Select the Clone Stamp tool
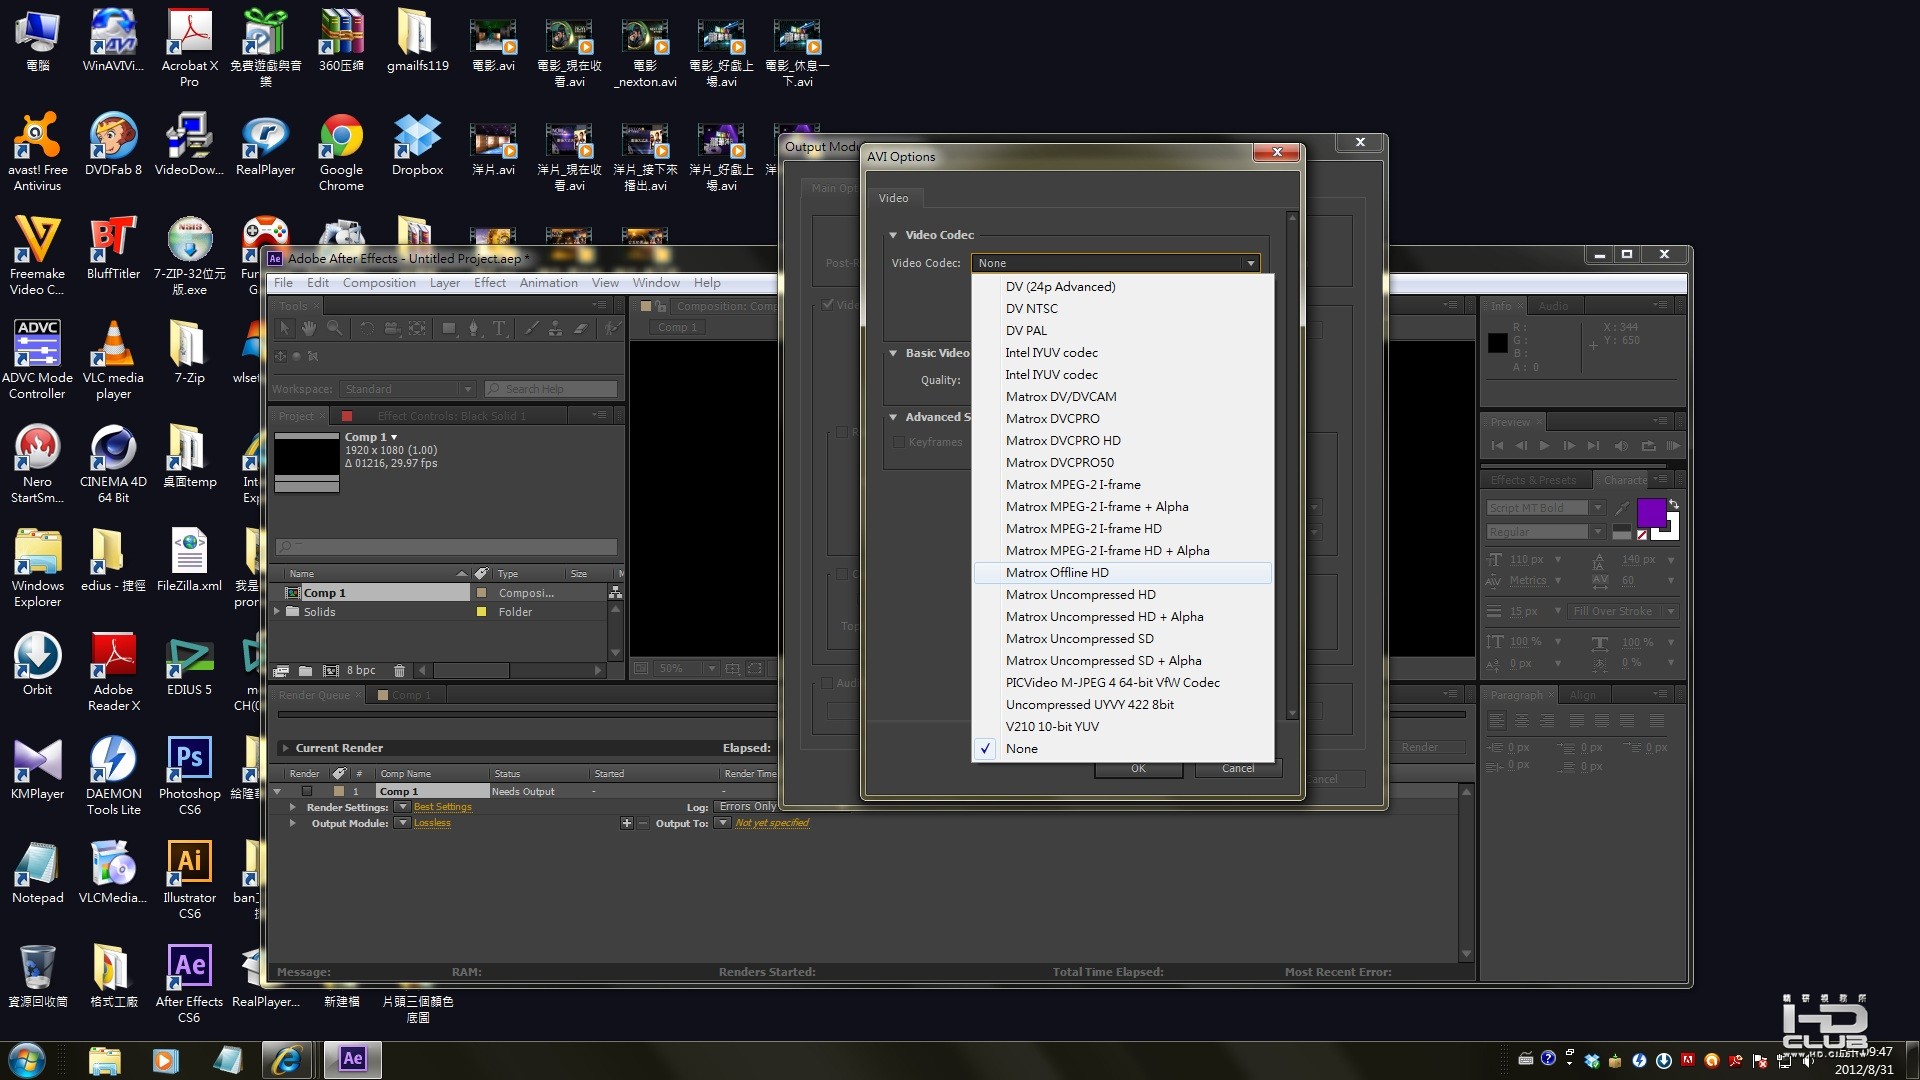This screenshot has height=1080, width=1920. (555, 328)
